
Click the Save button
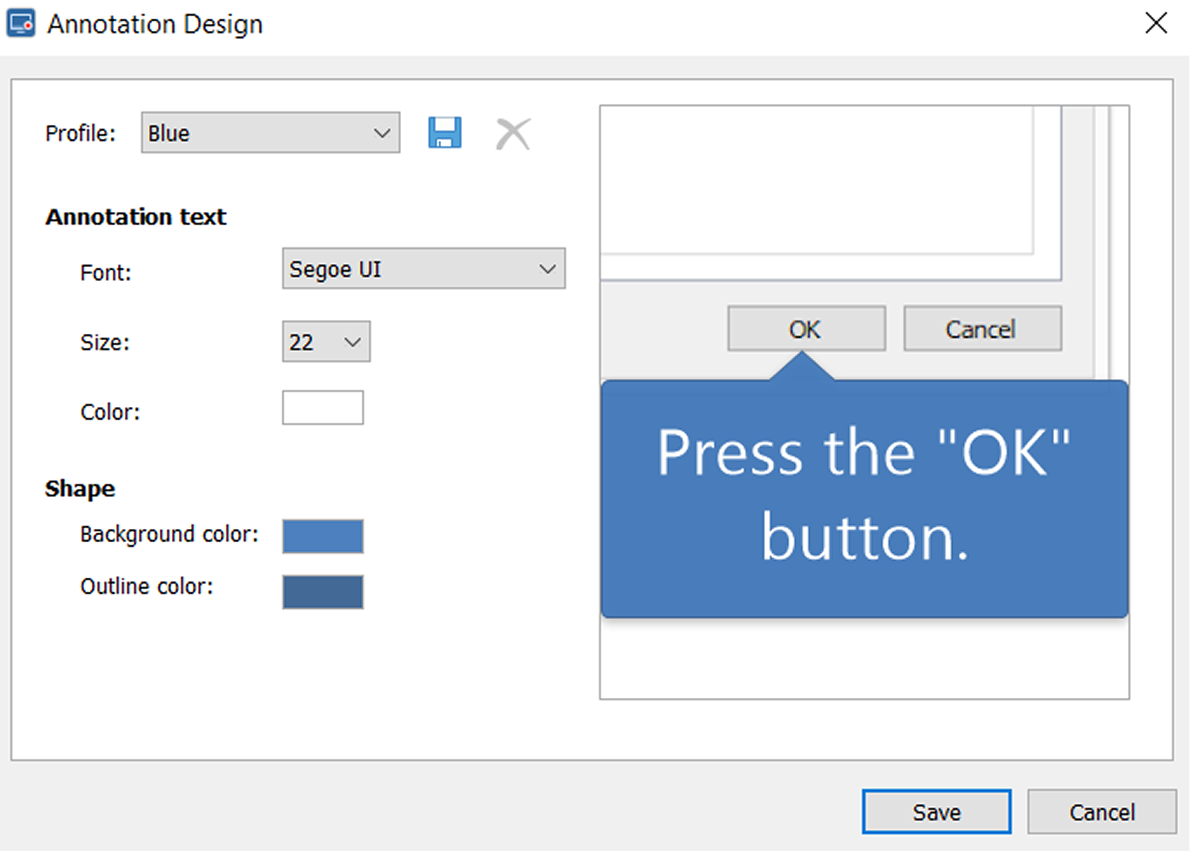pyautogui.click(x=937, y=812)
